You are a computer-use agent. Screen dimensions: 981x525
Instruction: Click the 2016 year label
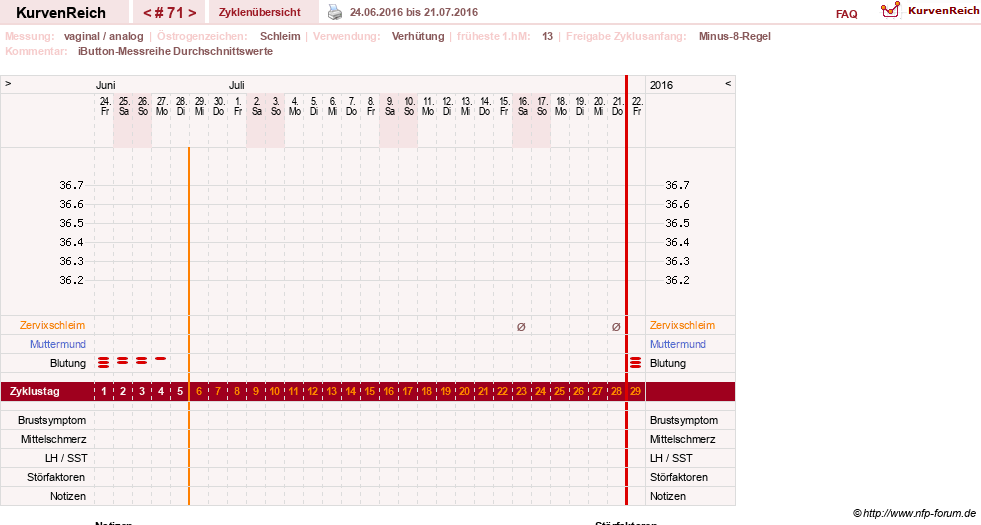(x=661, y=85)
